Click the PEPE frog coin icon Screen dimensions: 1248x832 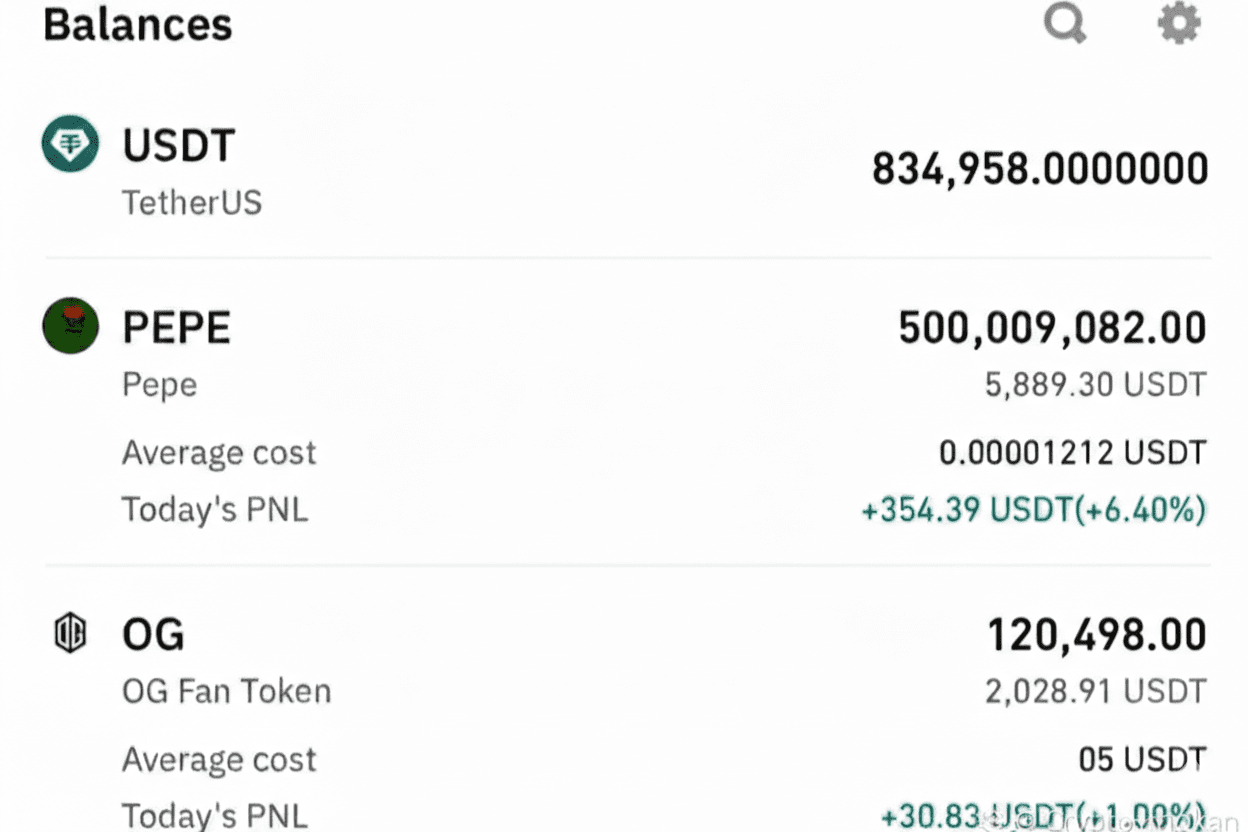tap(70, 326)
